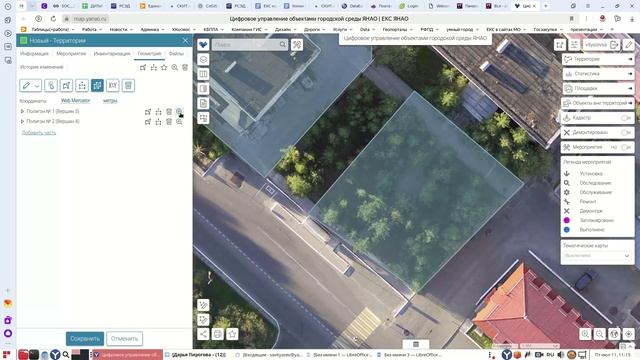
Task: Click header row vertices icon
Action: (153, 67)
